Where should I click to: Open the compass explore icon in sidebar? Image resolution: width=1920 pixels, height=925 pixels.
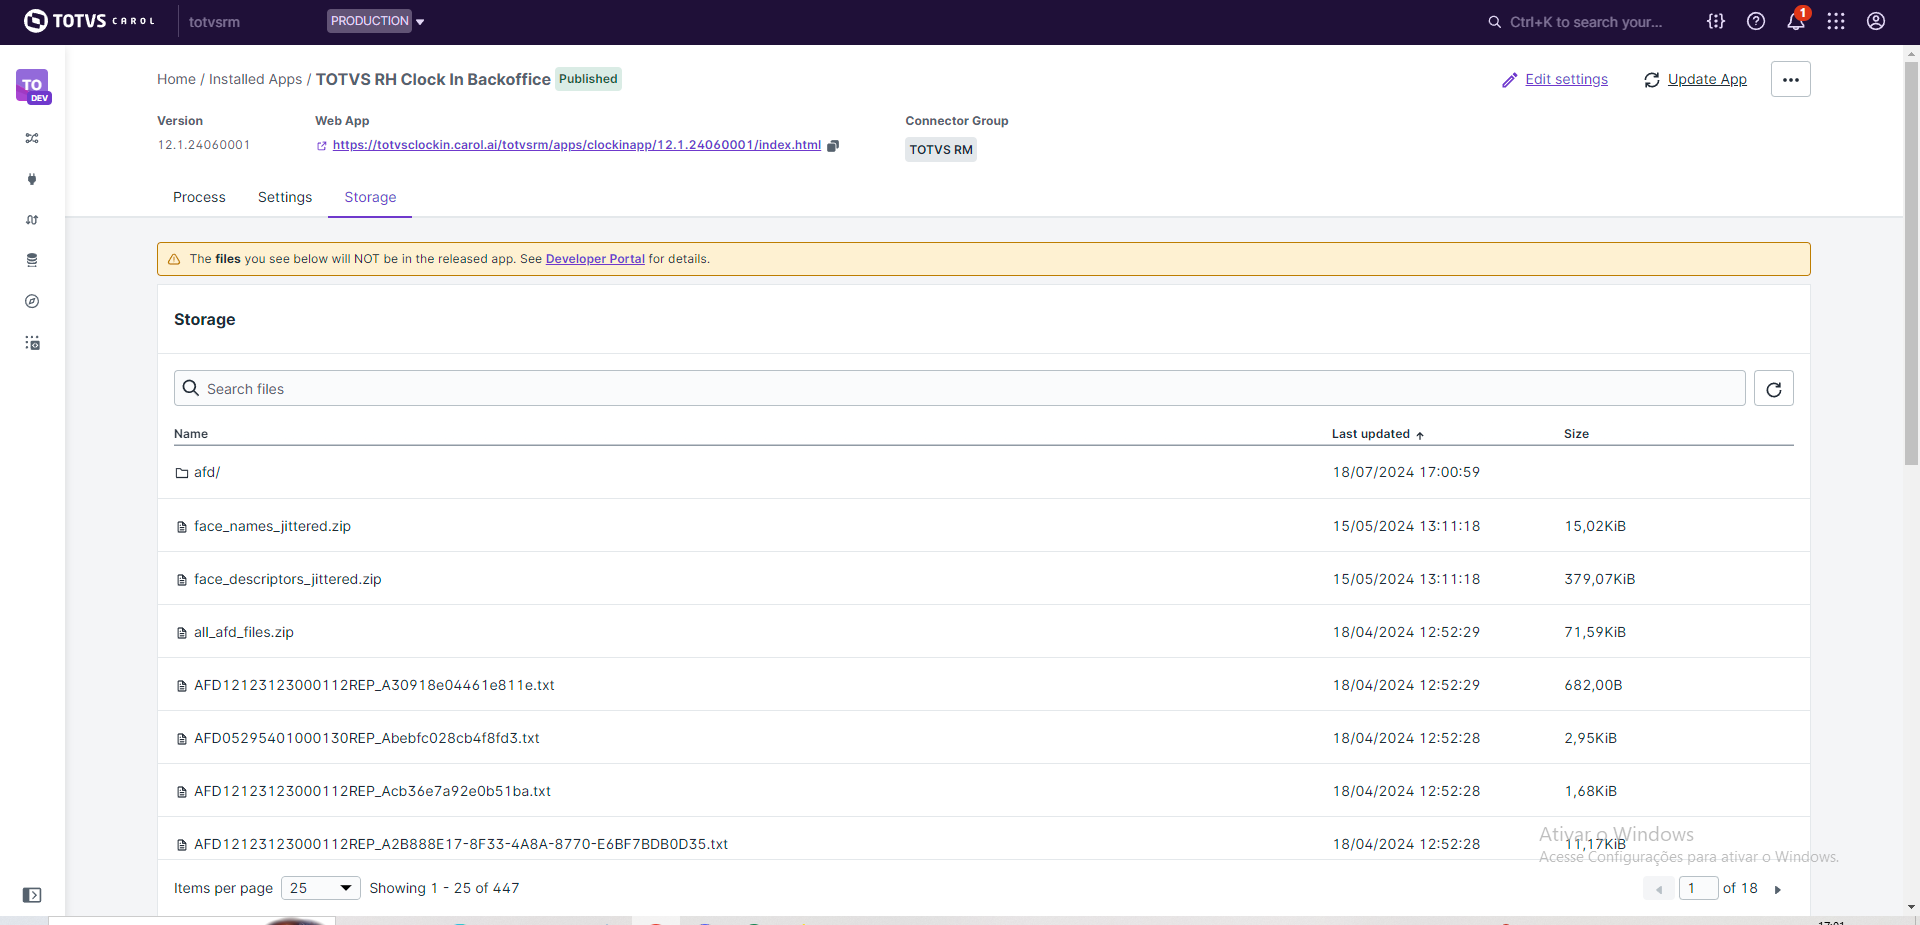32,301
